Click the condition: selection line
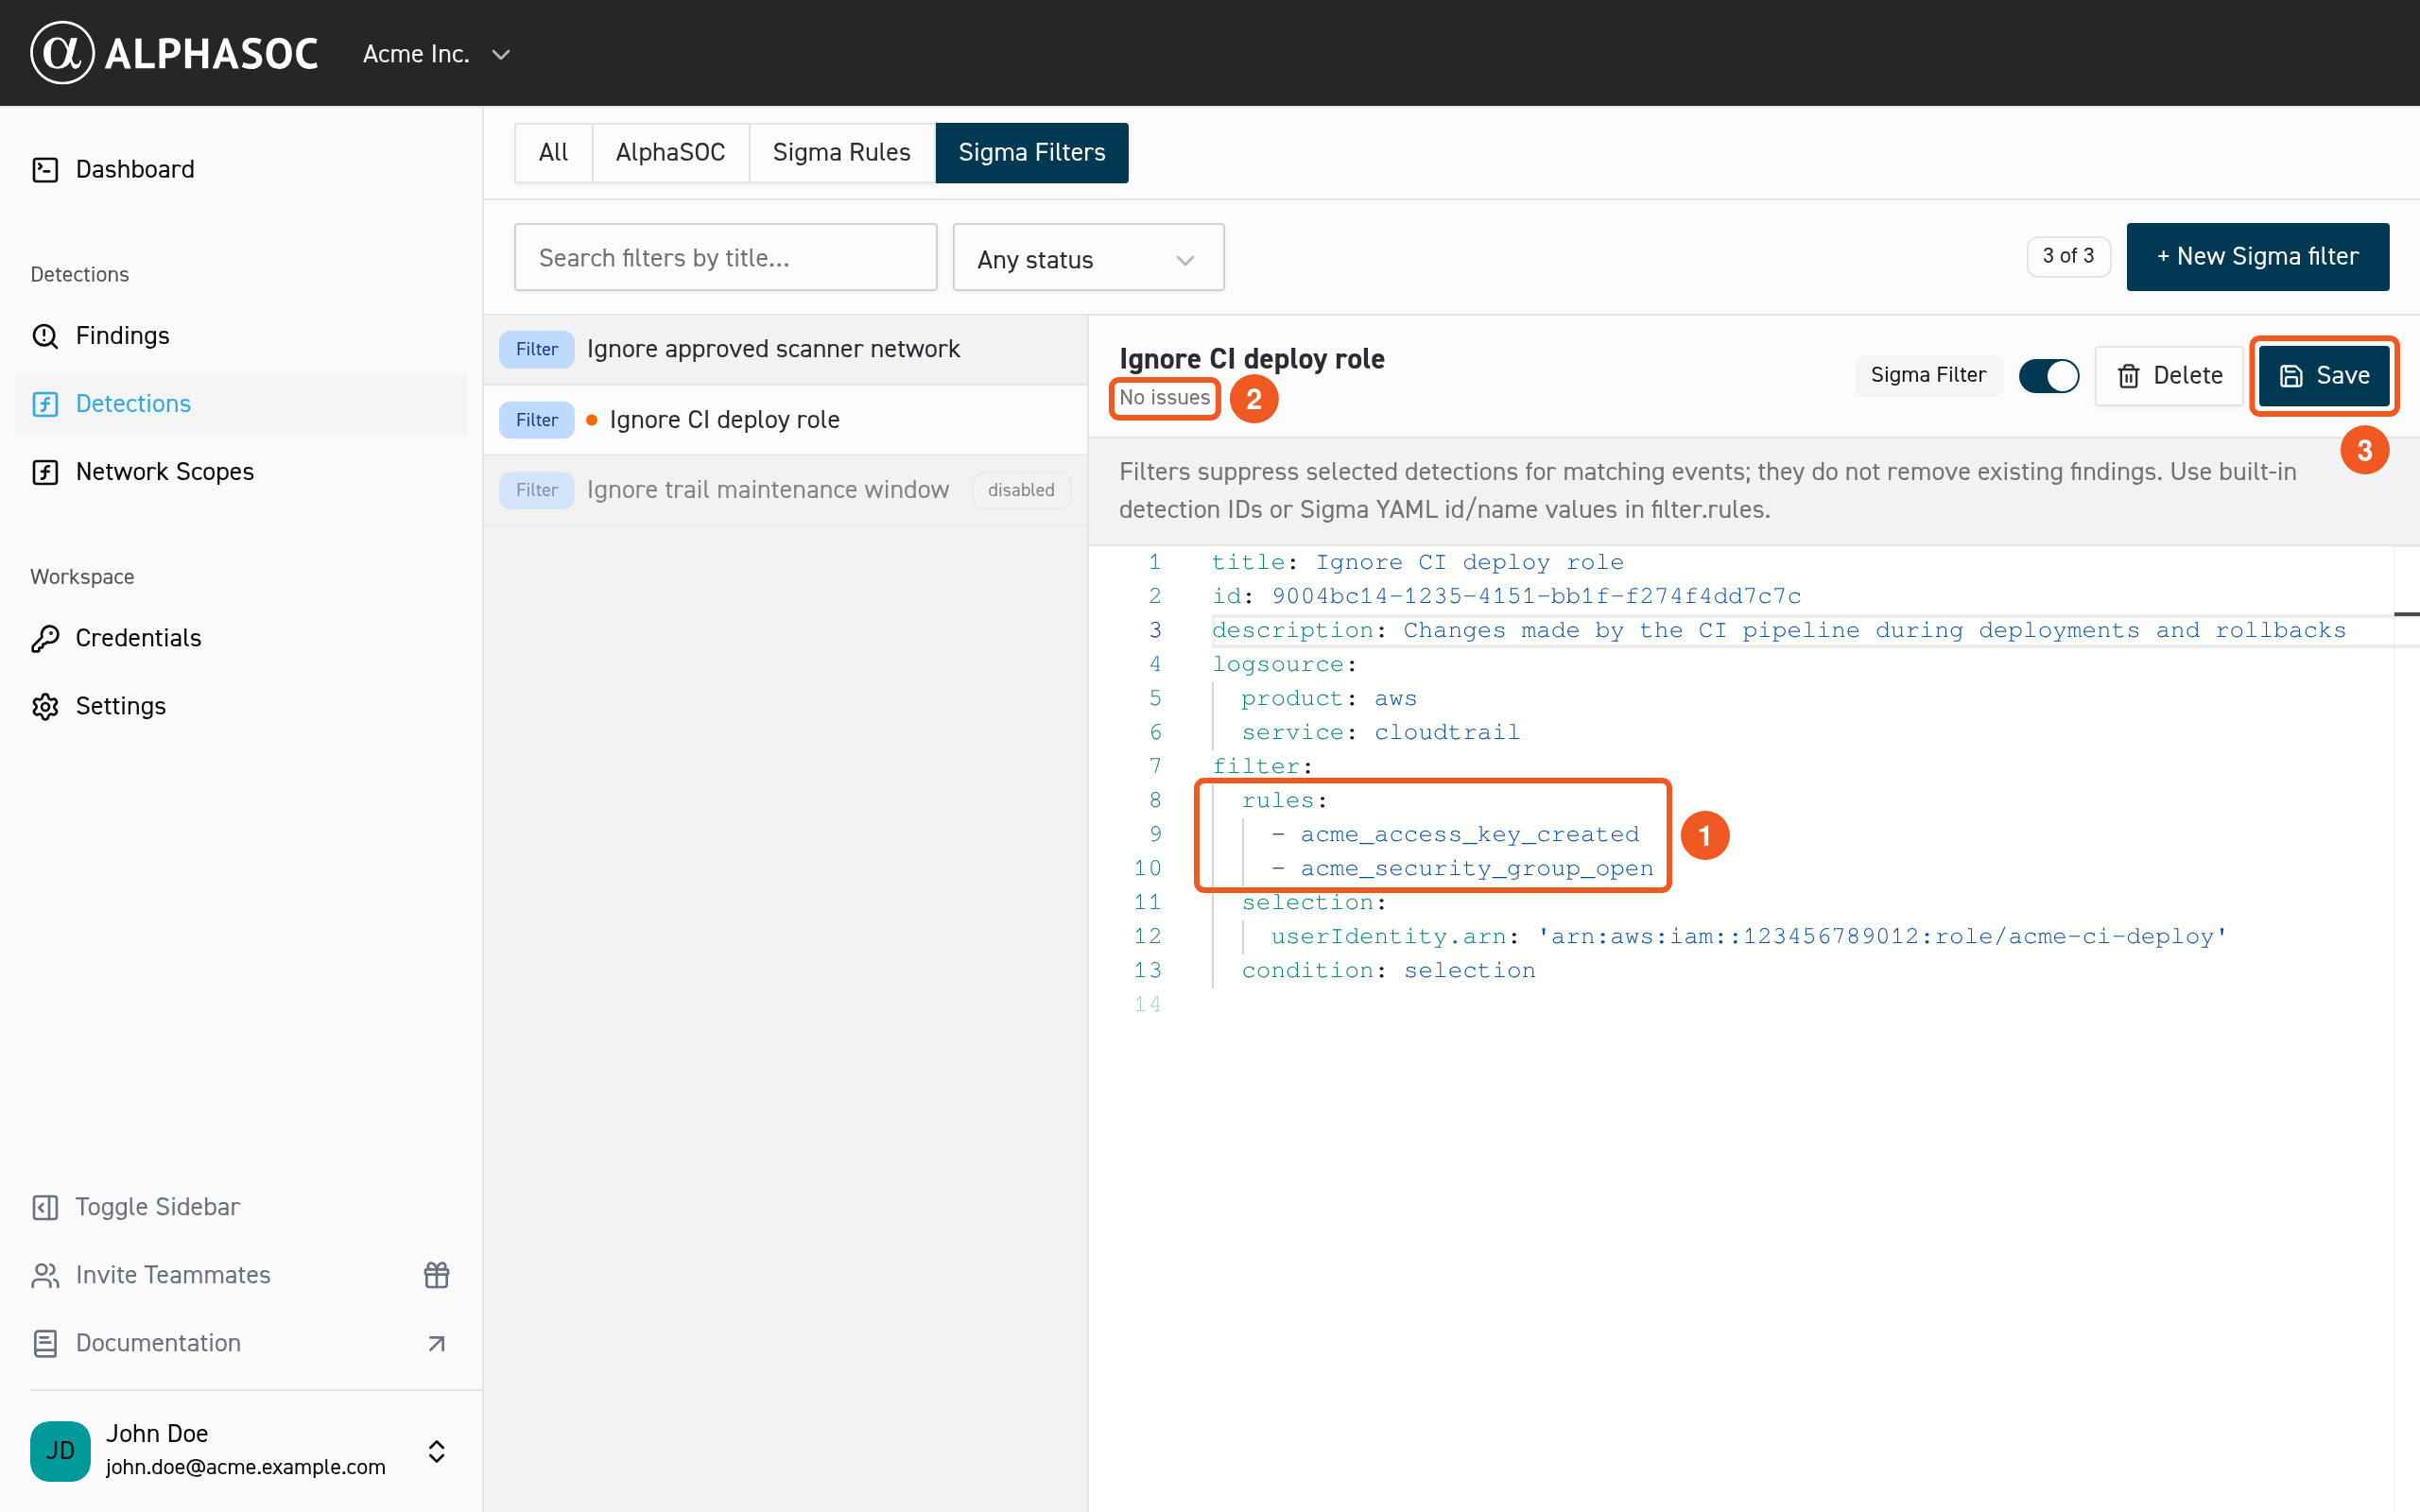The width and height of the screenshot is (2420, 1512). click(x=1388, y=970)
